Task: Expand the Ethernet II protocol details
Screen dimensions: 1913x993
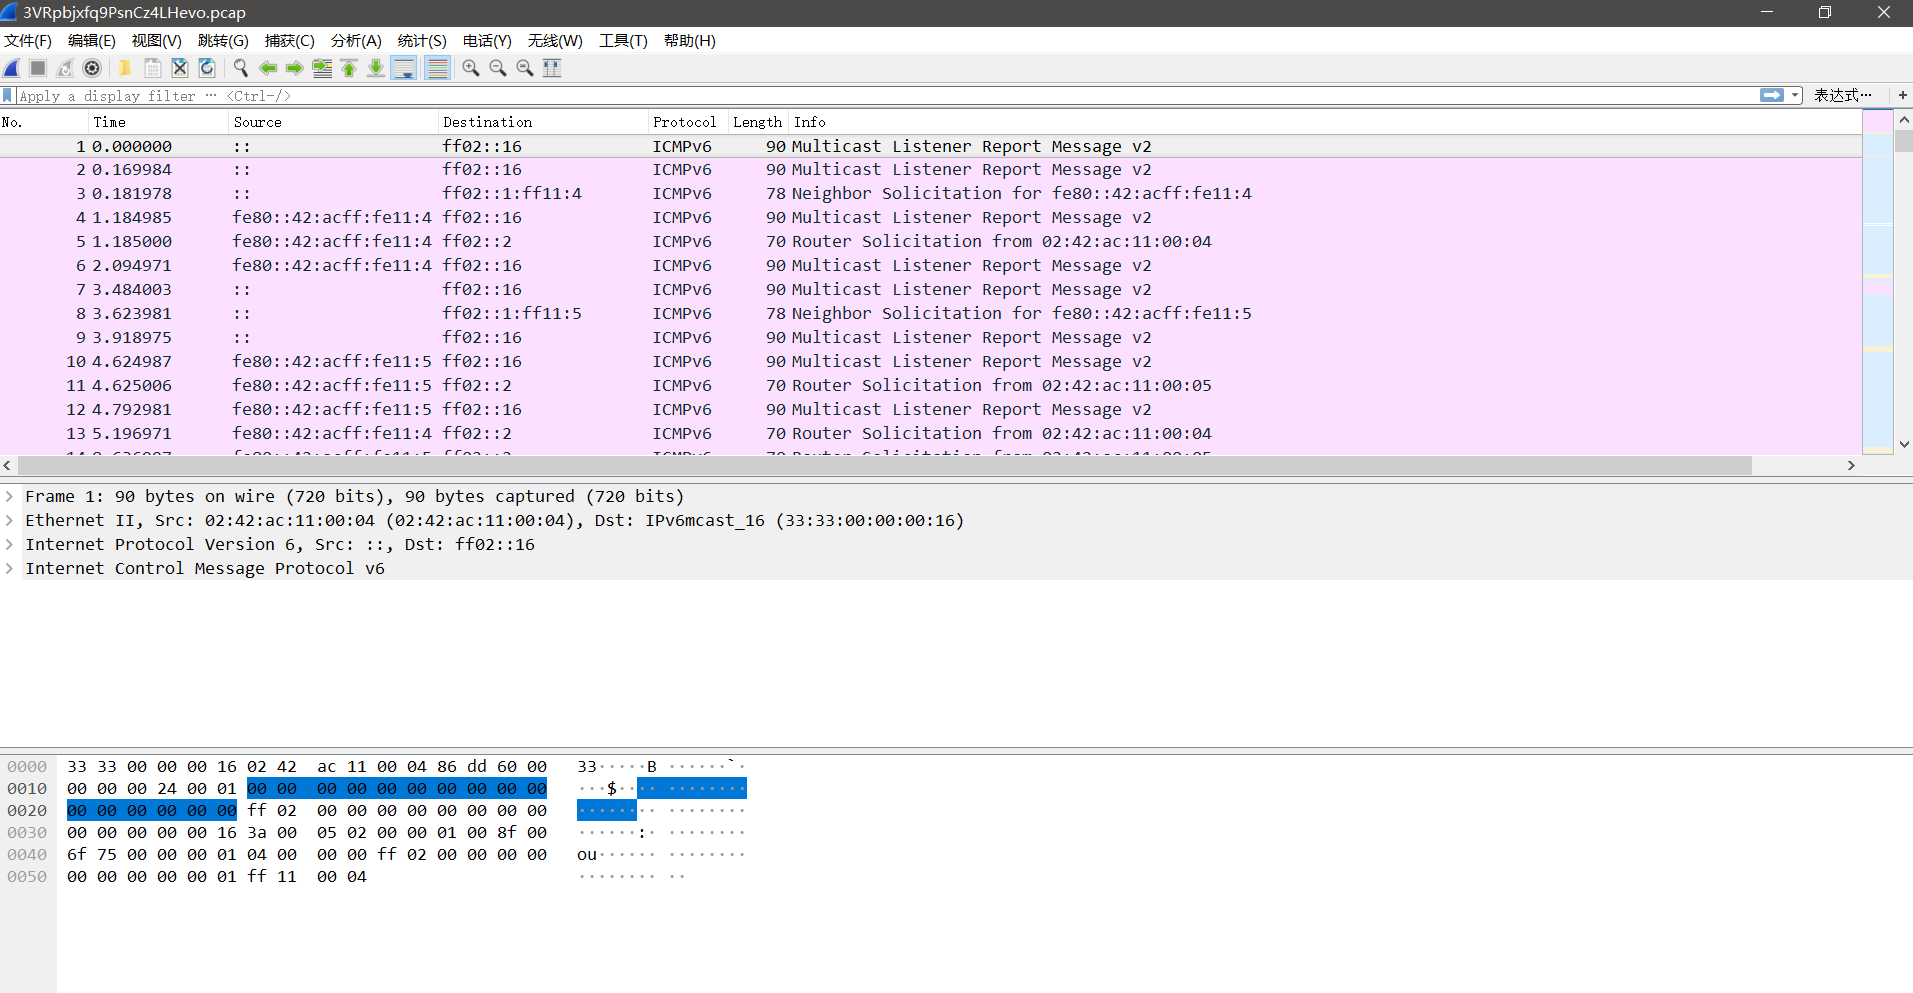Action: click(x=9, y=520)
